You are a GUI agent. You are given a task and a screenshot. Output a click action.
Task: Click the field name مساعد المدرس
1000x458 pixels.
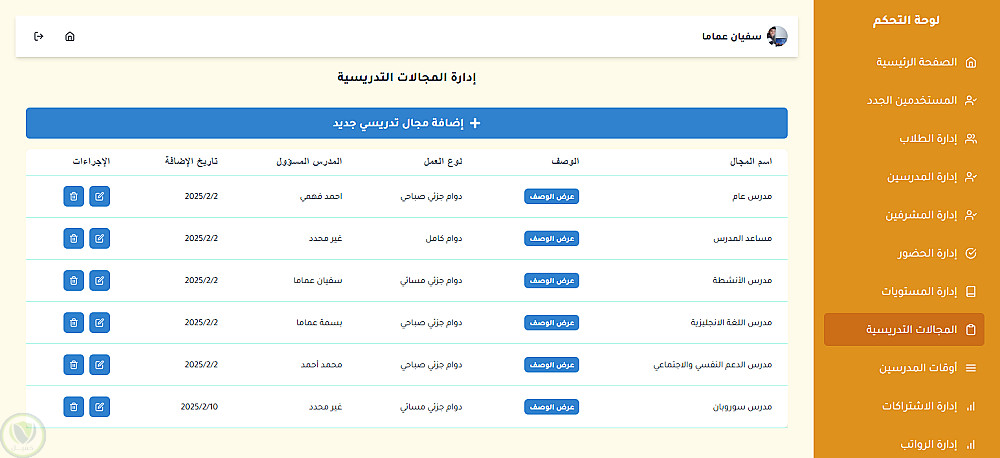pyautogui.click(x=743, y=239)
